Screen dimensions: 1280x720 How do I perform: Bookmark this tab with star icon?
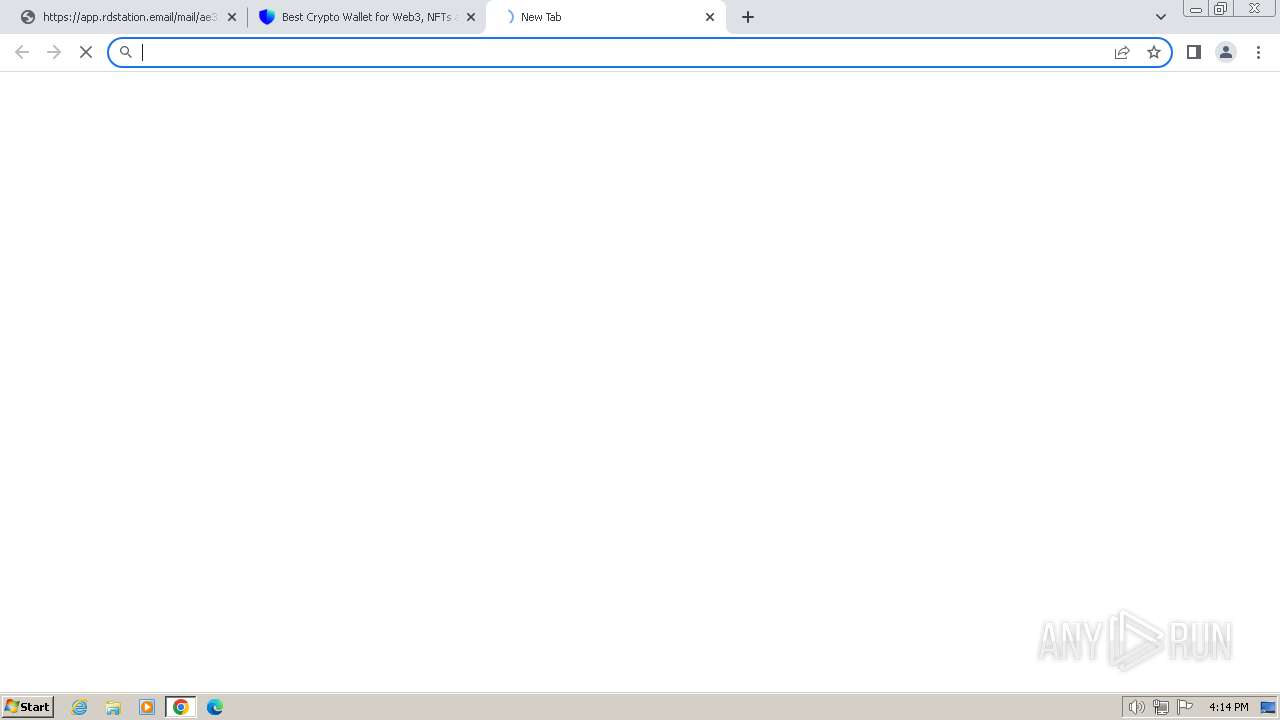click(1154, 52)
